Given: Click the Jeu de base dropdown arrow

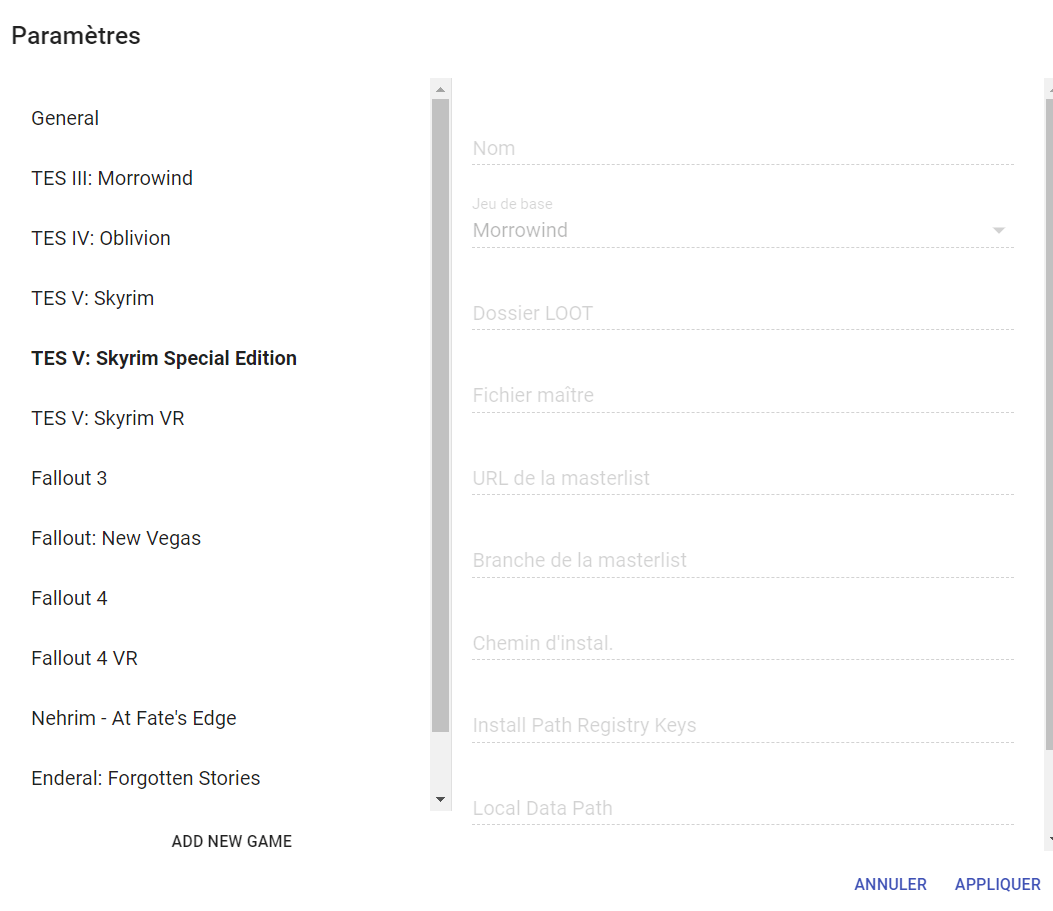Looking at the screenshot, I should click(999, 230).
